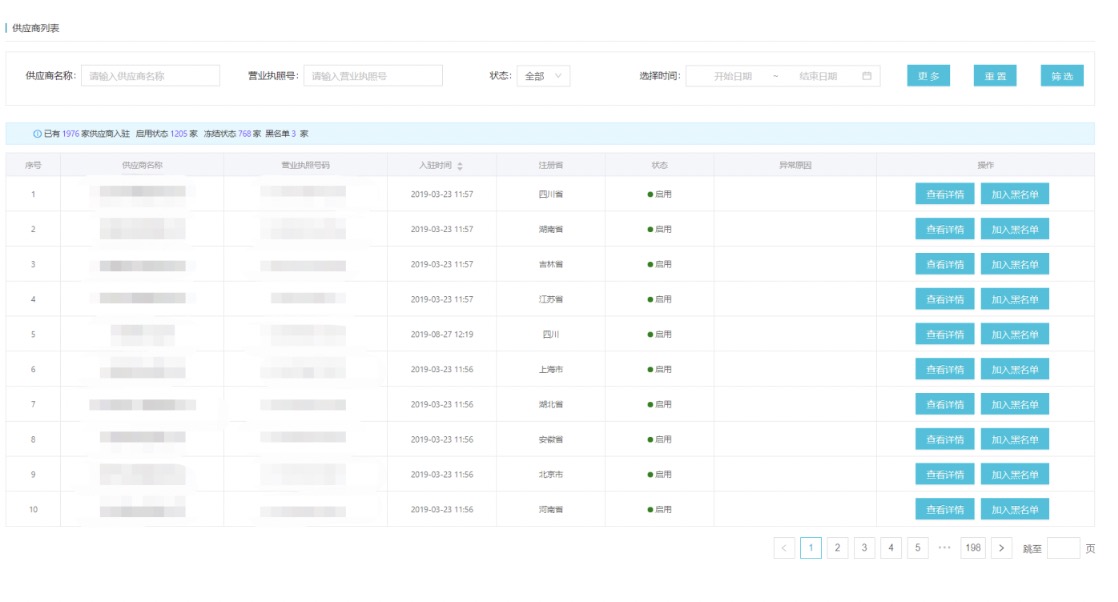
Task: Click the 上海市 province cell
Action: (x=550, y=369)
